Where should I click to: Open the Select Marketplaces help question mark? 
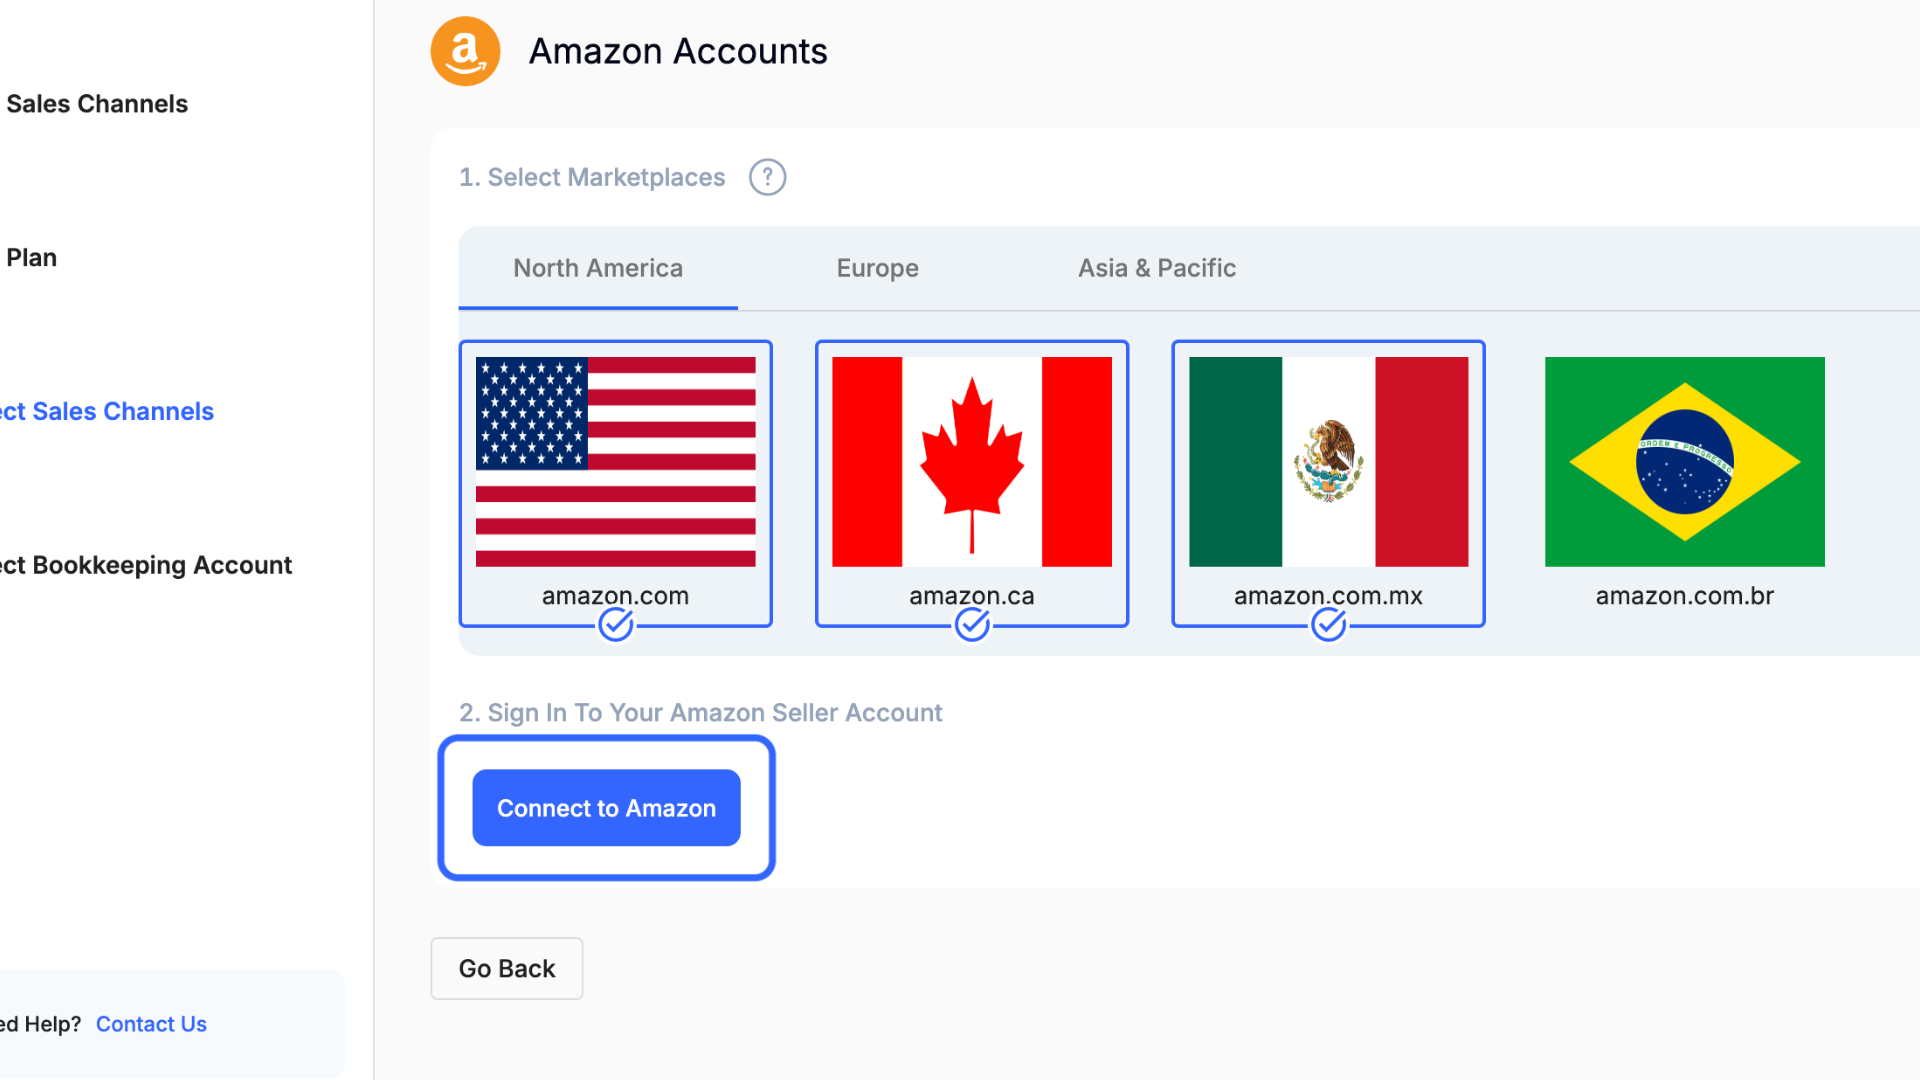click(x=767, y=177)
